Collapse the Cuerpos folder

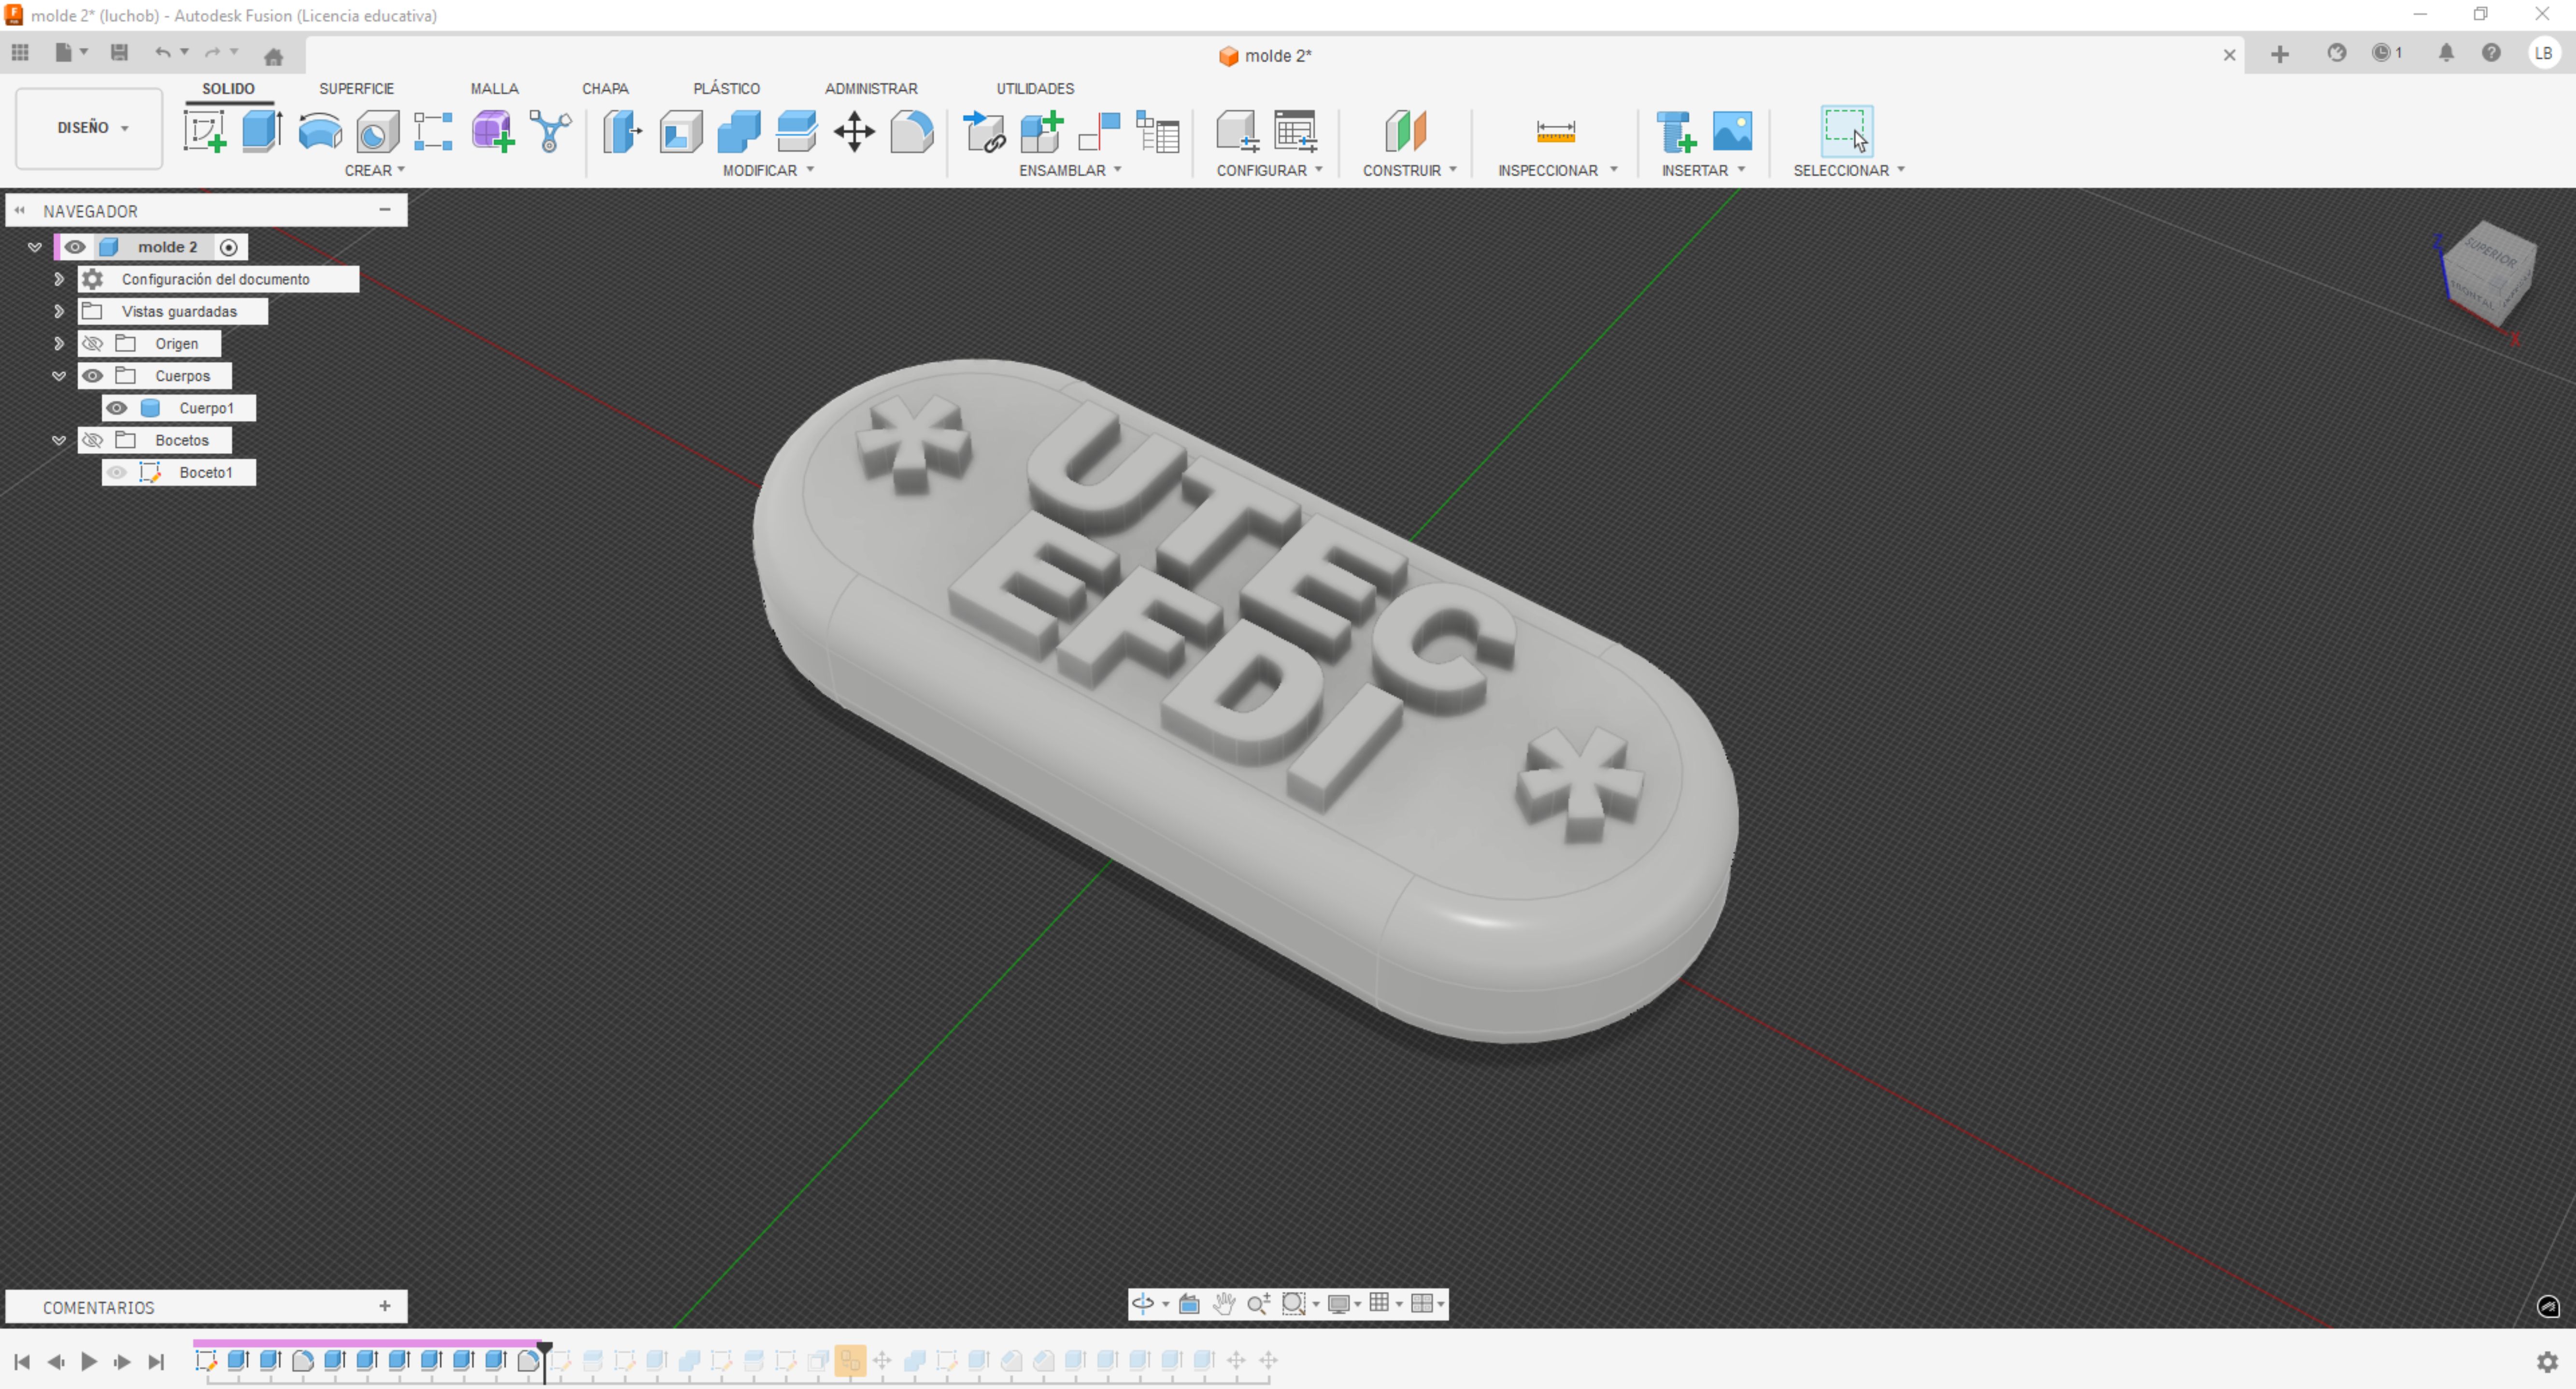click(59, 376)
